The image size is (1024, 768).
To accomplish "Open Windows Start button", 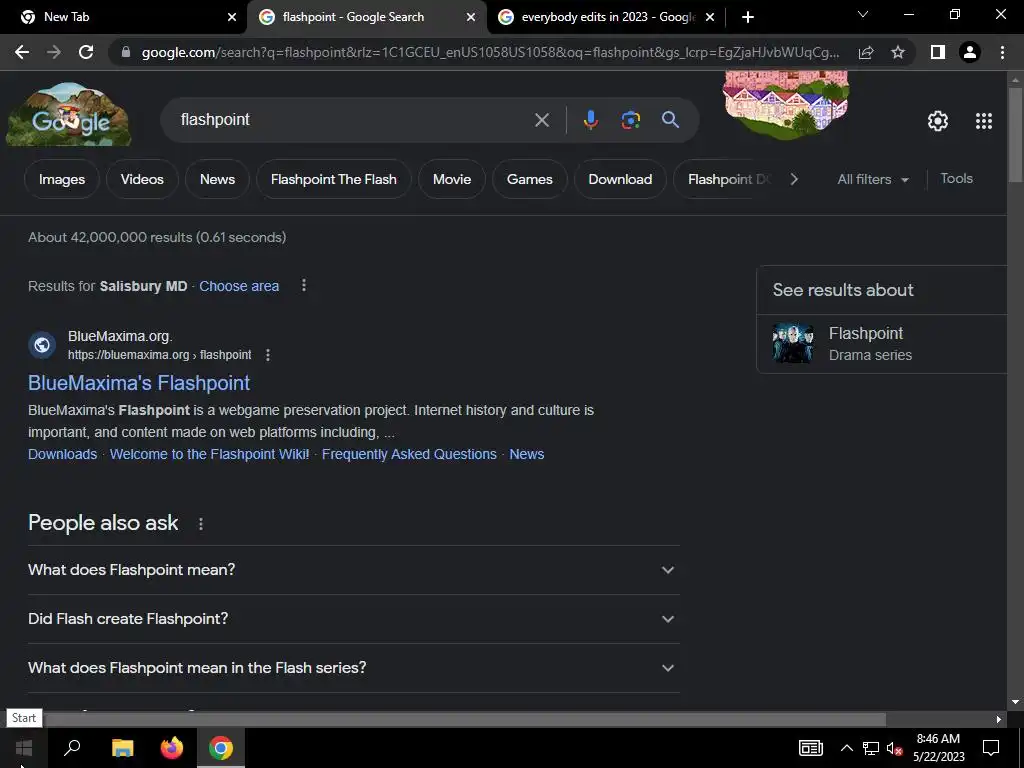I will 24,748.
